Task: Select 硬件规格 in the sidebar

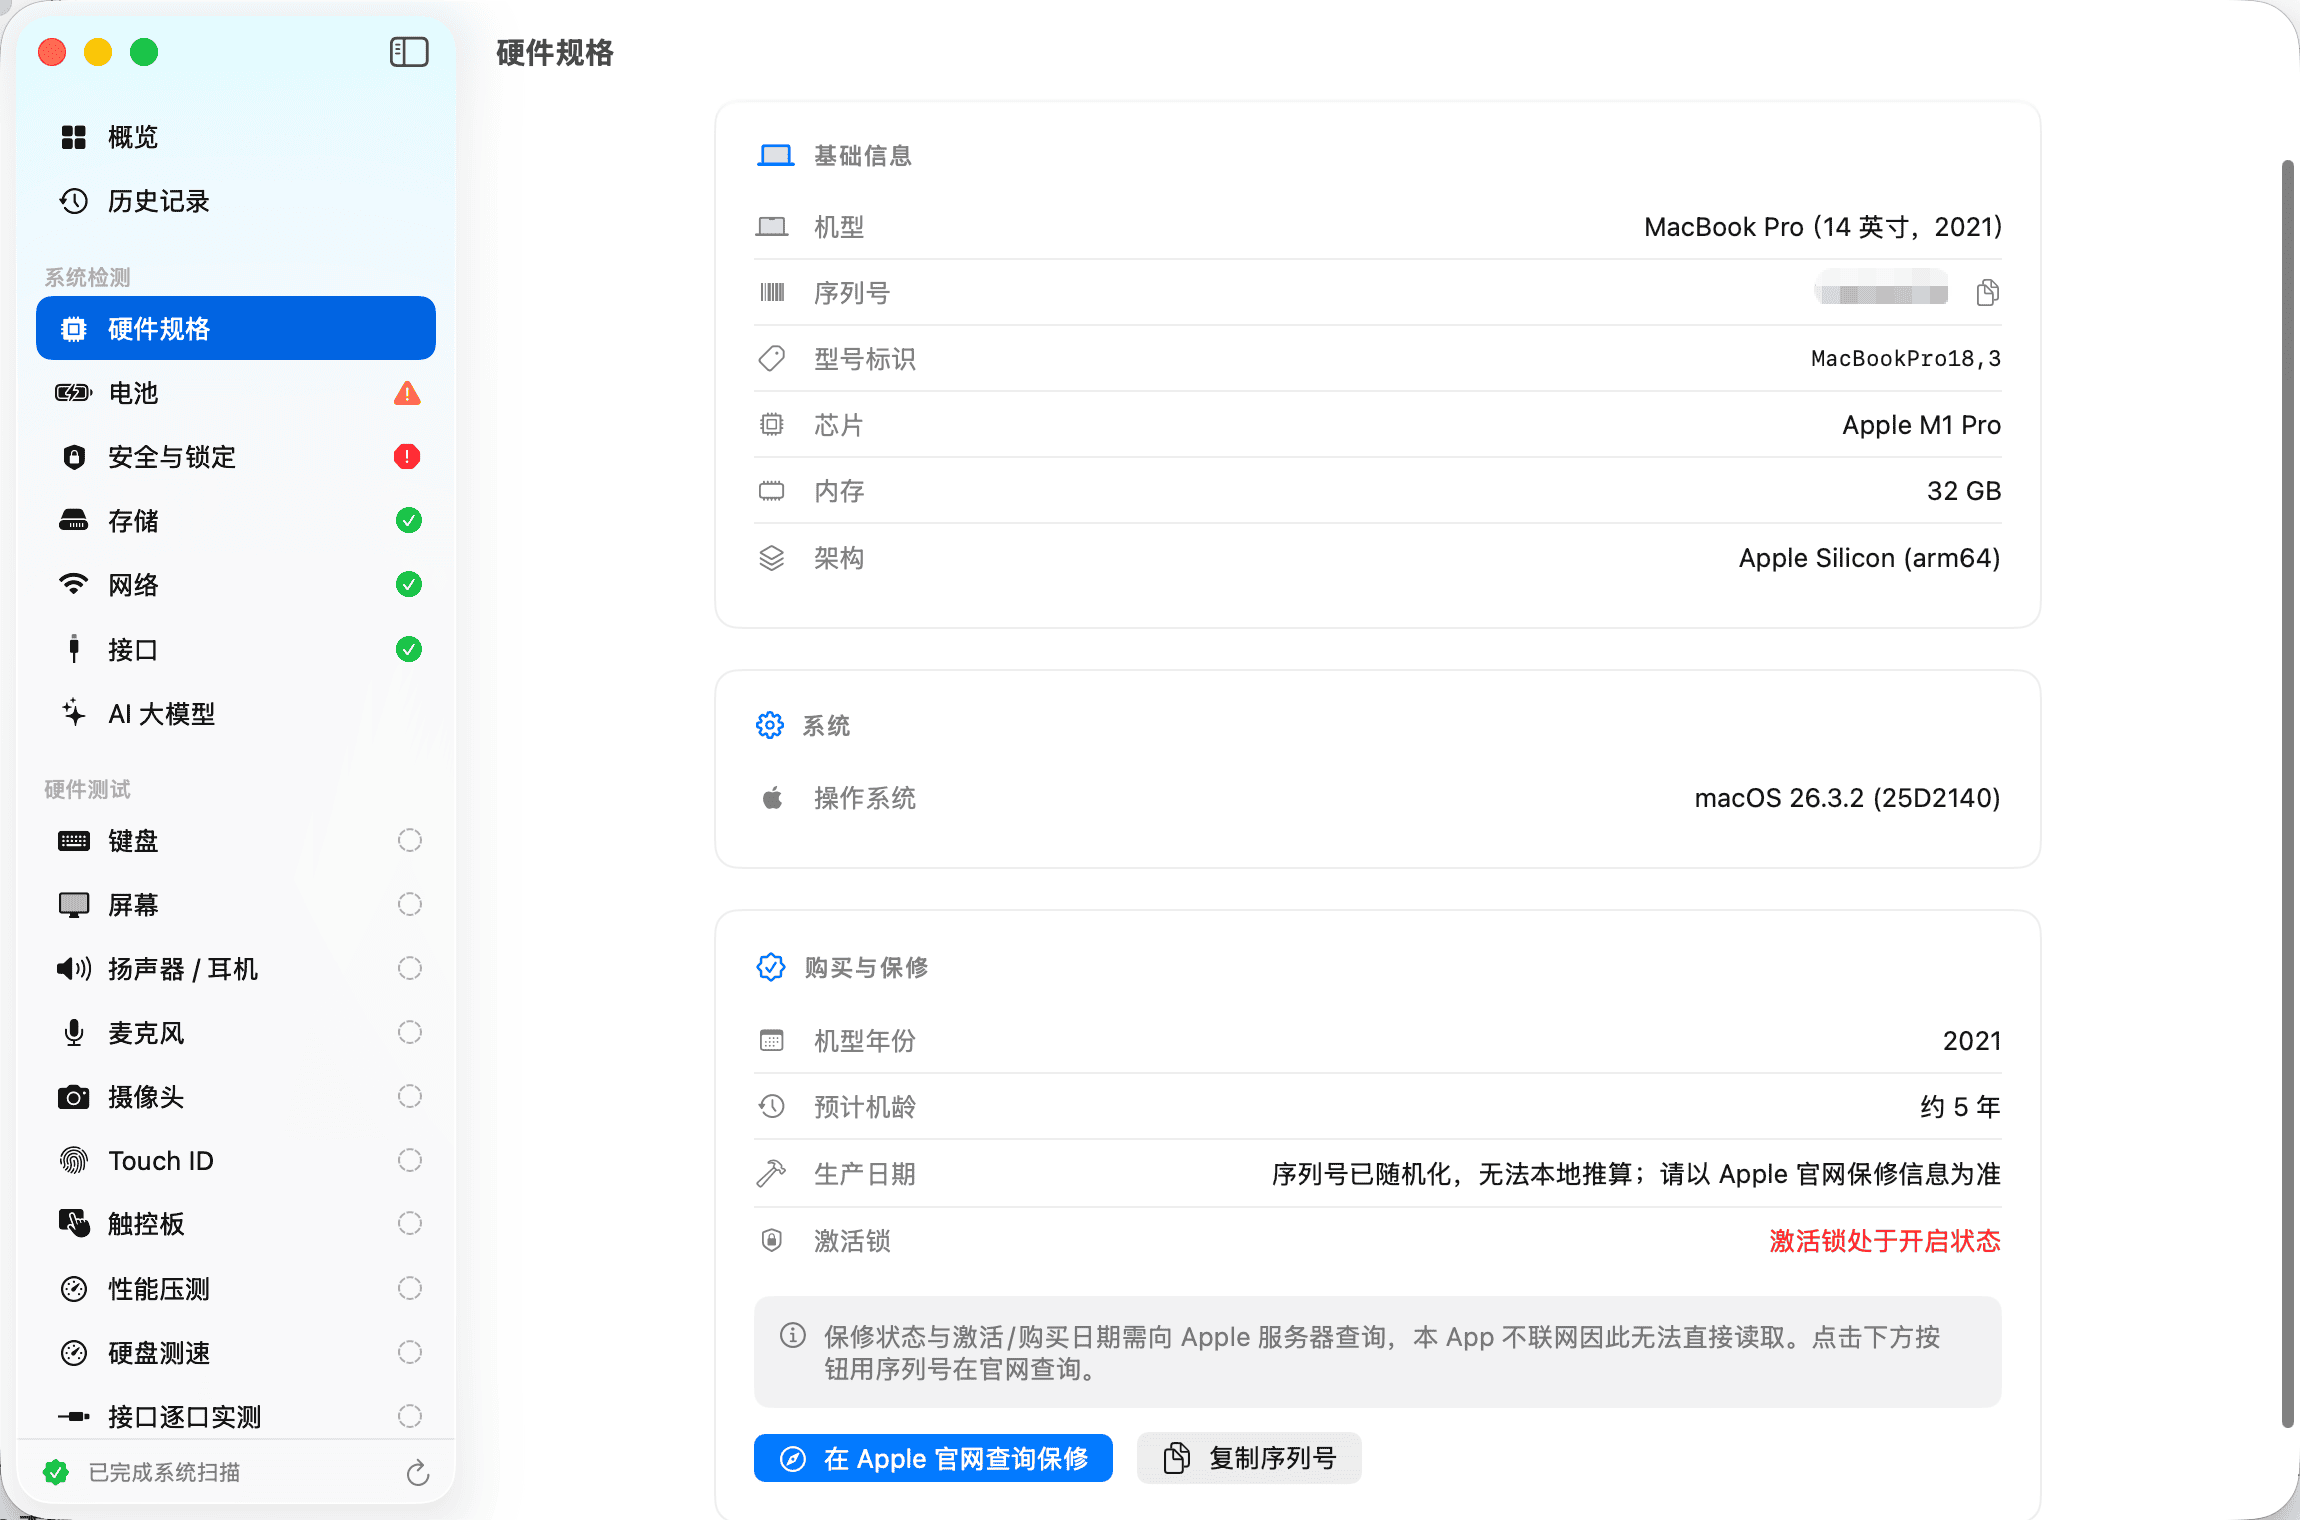Action: [236, 329]
